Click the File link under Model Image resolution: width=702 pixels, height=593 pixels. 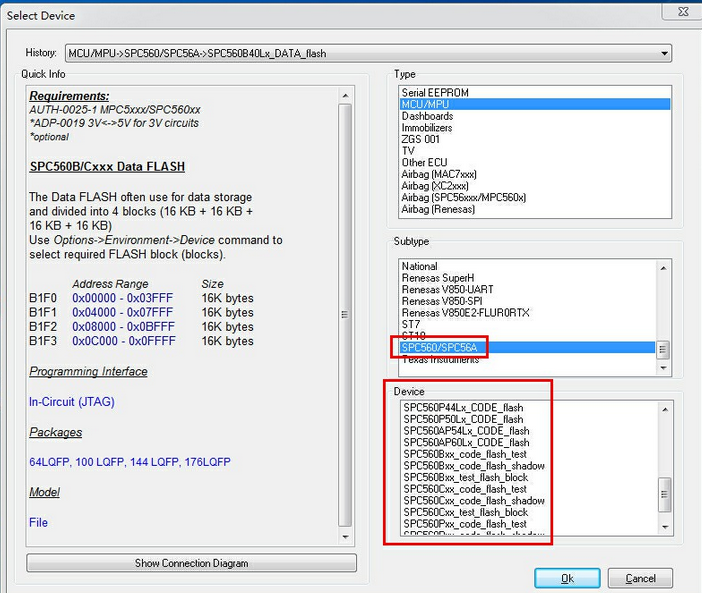[39, 522]
